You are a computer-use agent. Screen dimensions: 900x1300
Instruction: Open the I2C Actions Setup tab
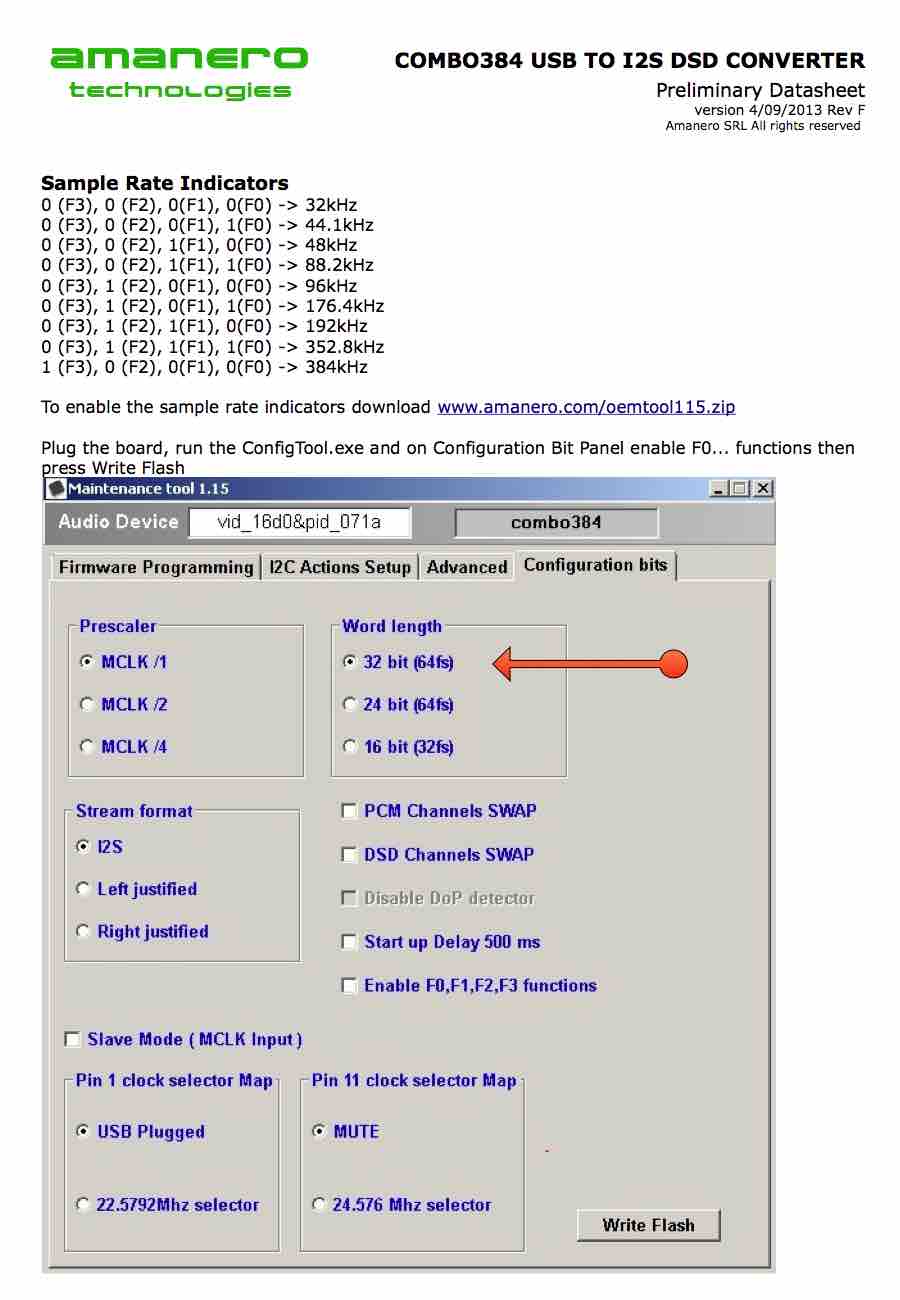pyautogui.click(x=340, y=567)
